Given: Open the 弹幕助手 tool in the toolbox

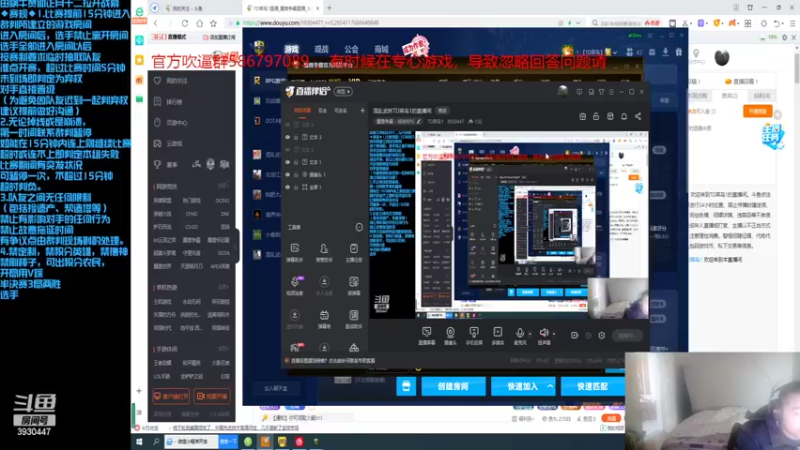Looking at the screenshot, I should pyautogui.click(x=294, y=253).
